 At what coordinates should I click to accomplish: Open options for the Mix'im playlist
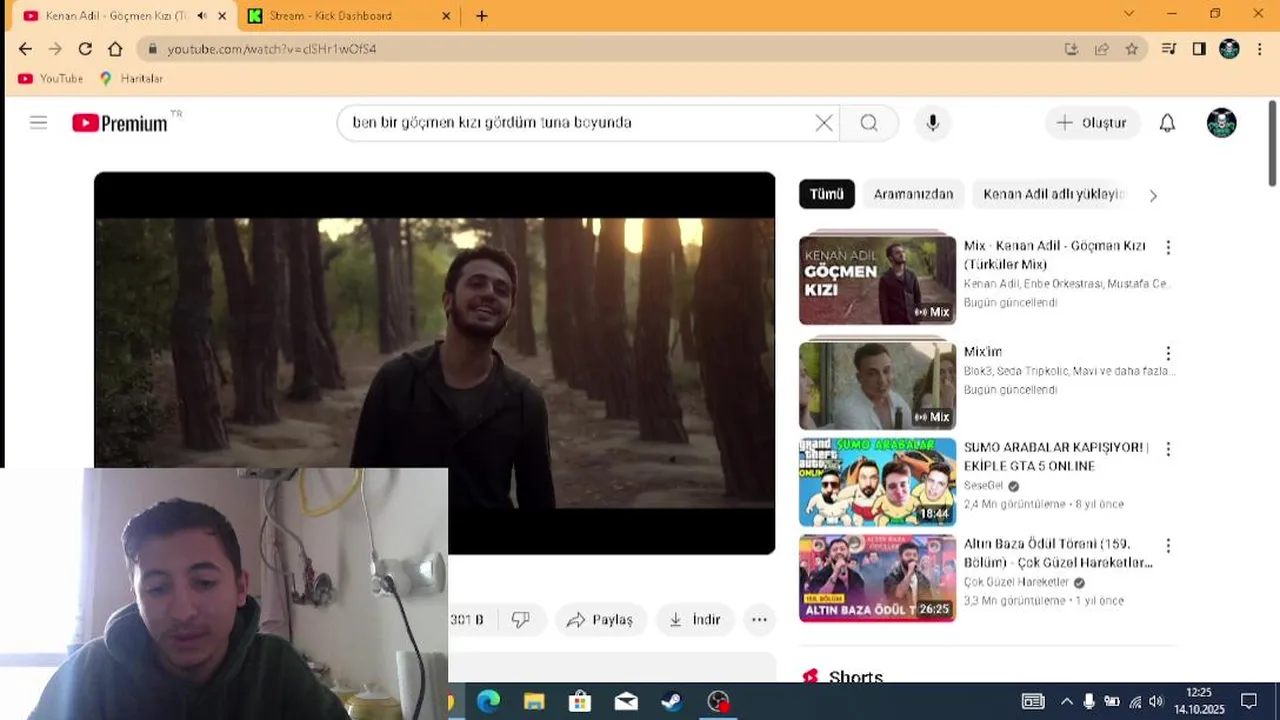[1167, 353]
